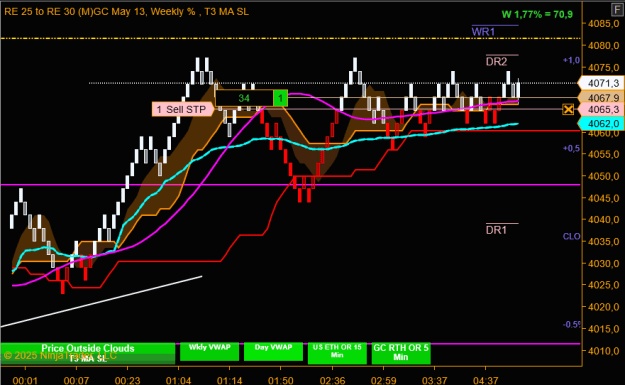This screenshot has height=385, width=625.
Task: Click the 04:37 time axis label
Action: click(485, 381)
